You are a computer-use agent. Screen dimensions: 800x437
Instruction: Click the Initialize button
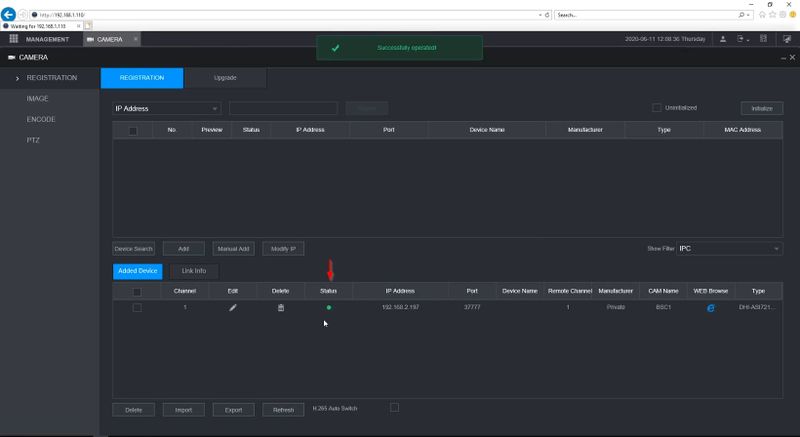pyautogui.click(x=762, y=108)
